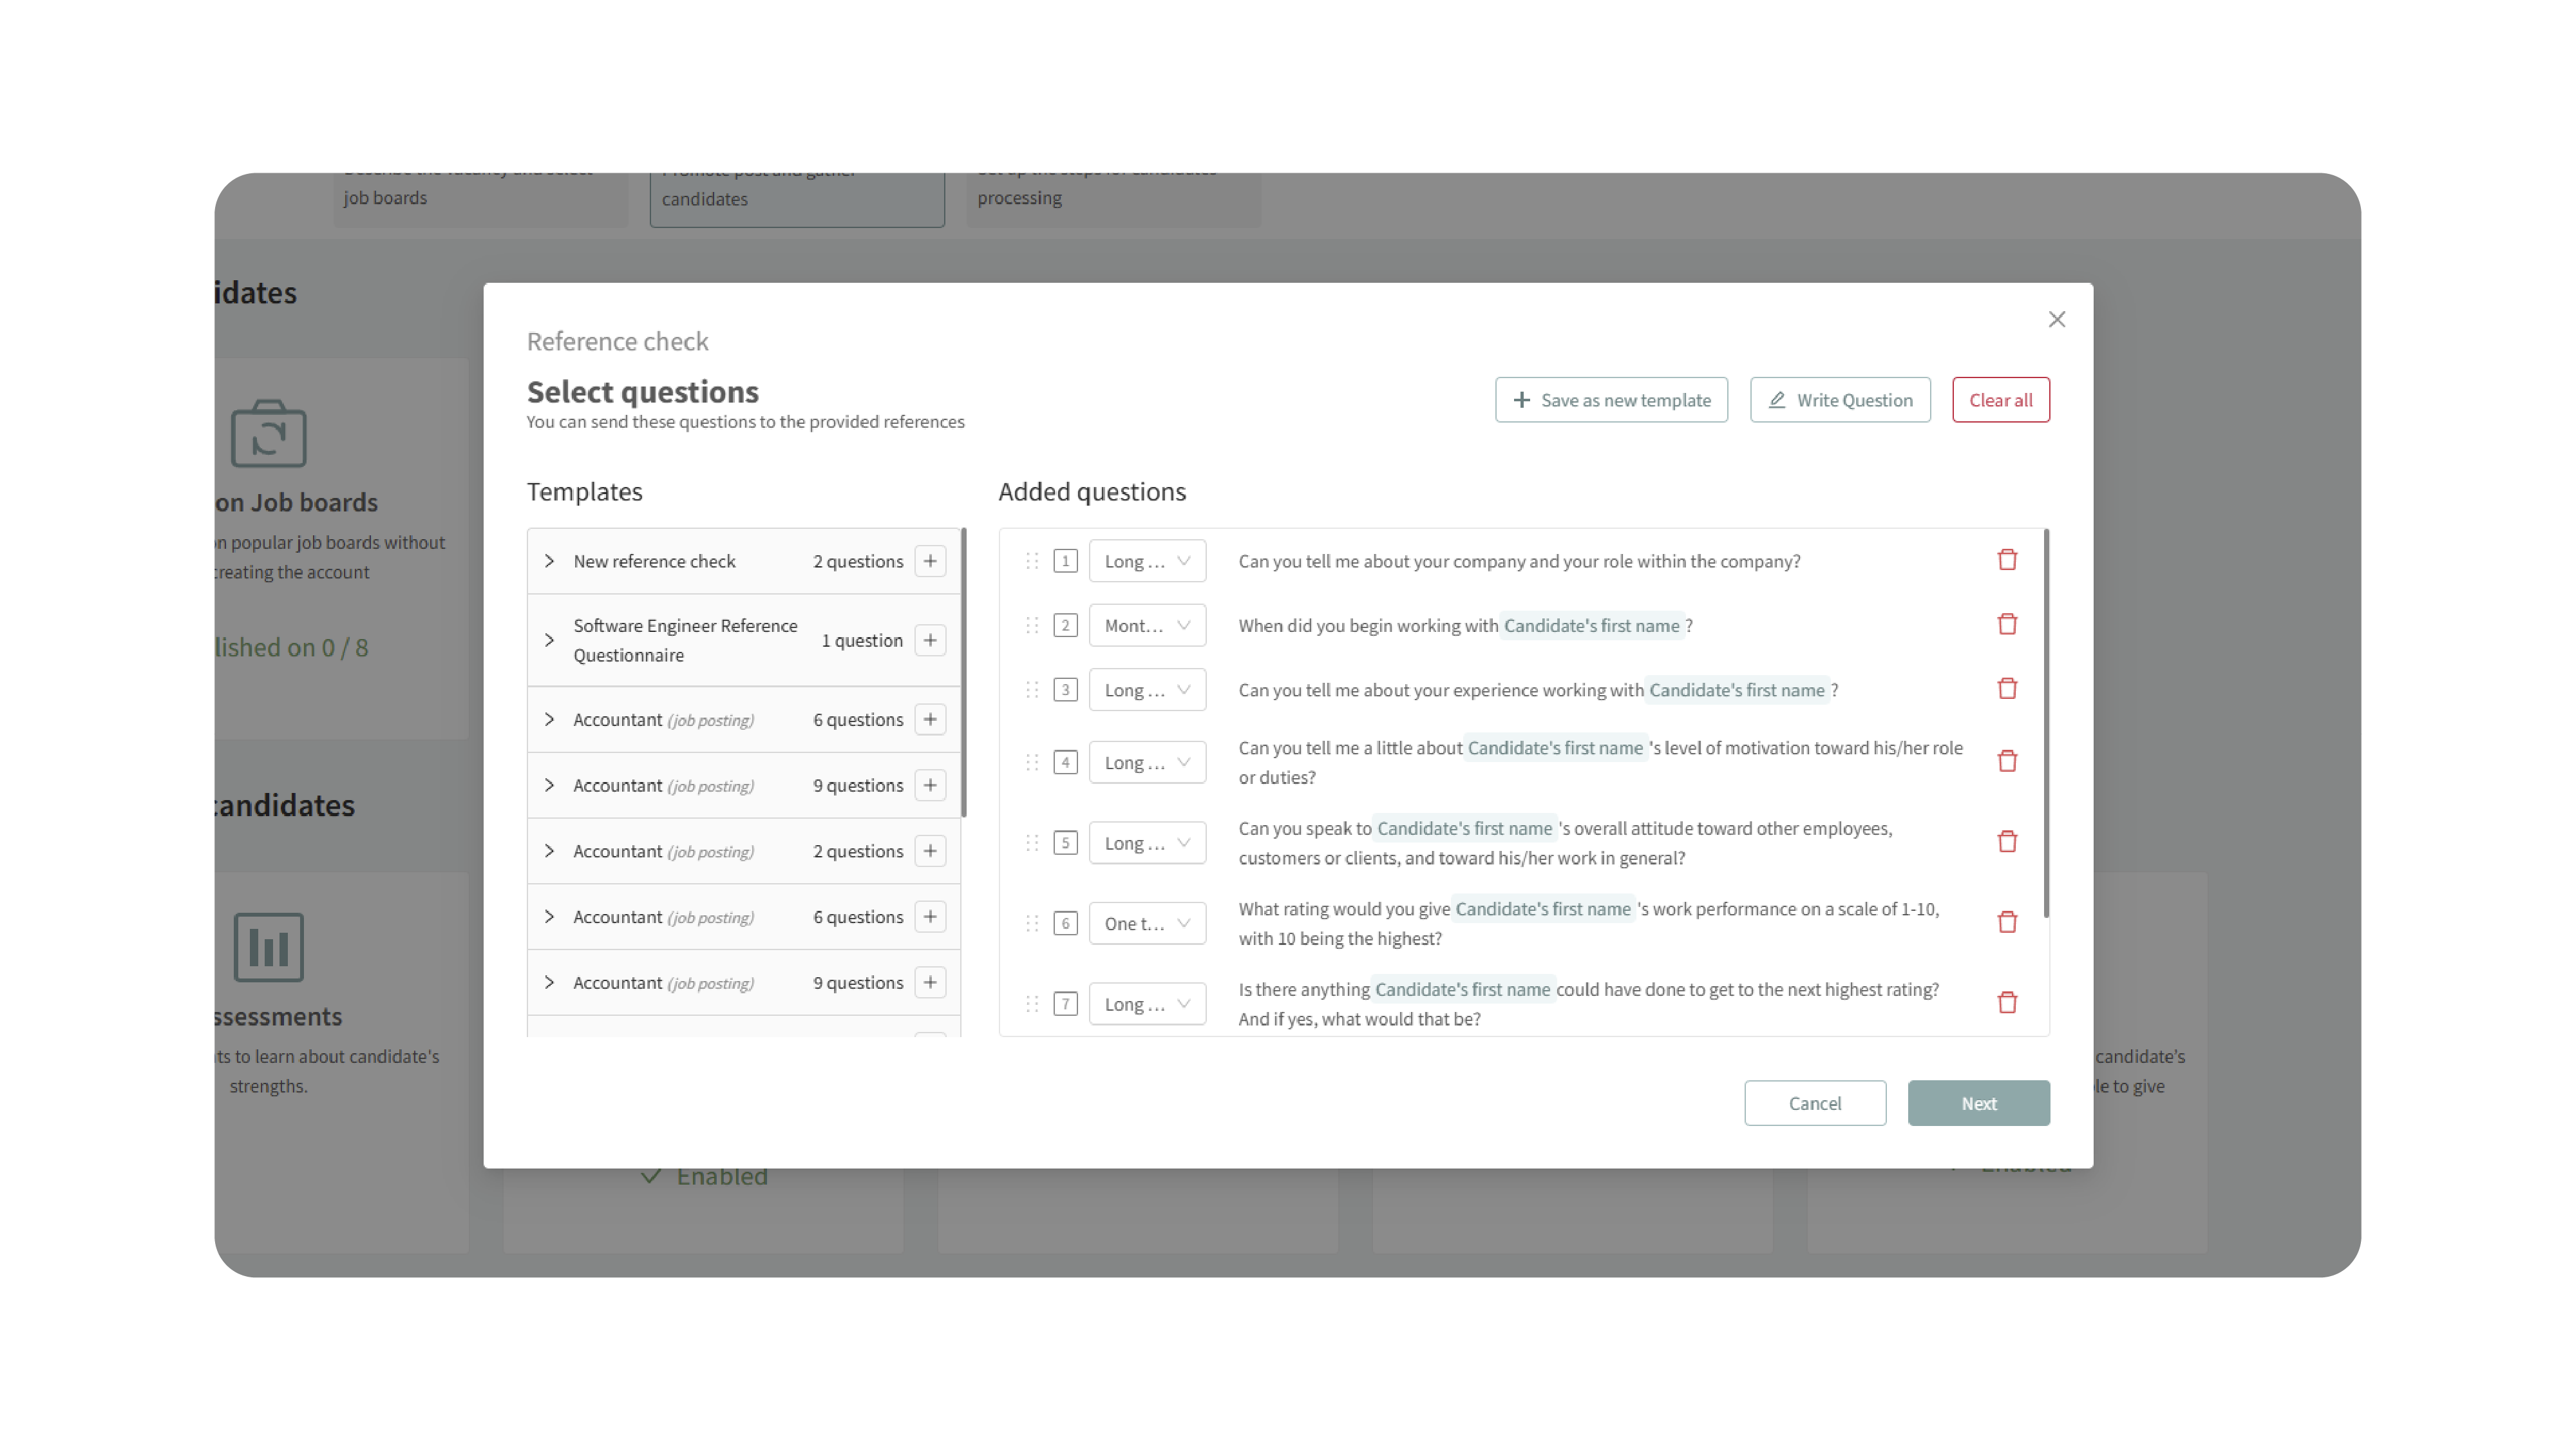Click the Next button
2576x1450 pixels.
click(1977, 1103)
